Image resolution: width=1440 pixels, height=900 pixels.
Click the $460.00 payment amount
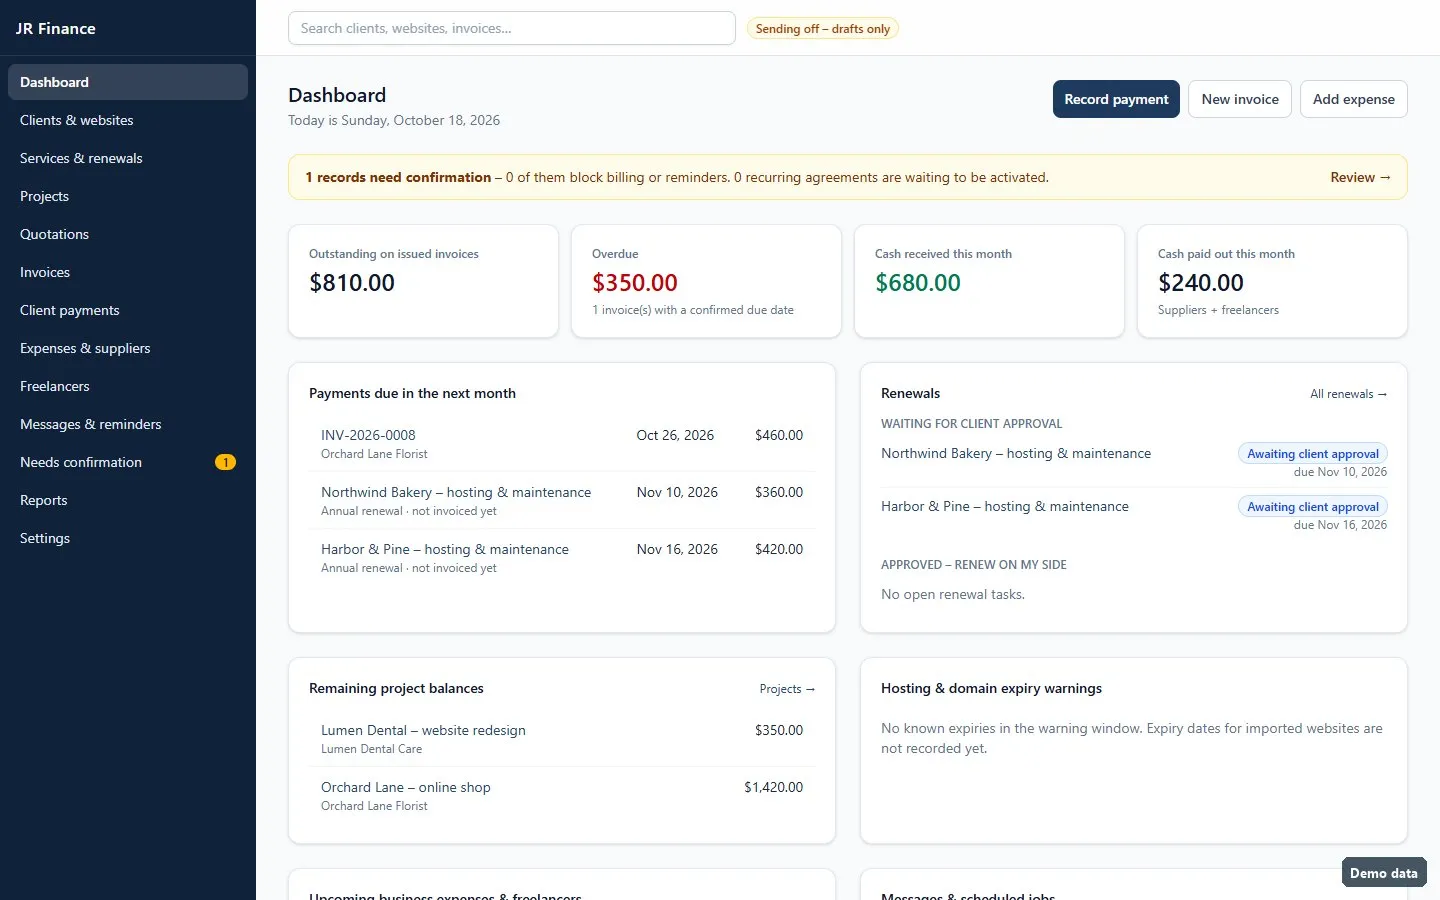pos(779,435)
